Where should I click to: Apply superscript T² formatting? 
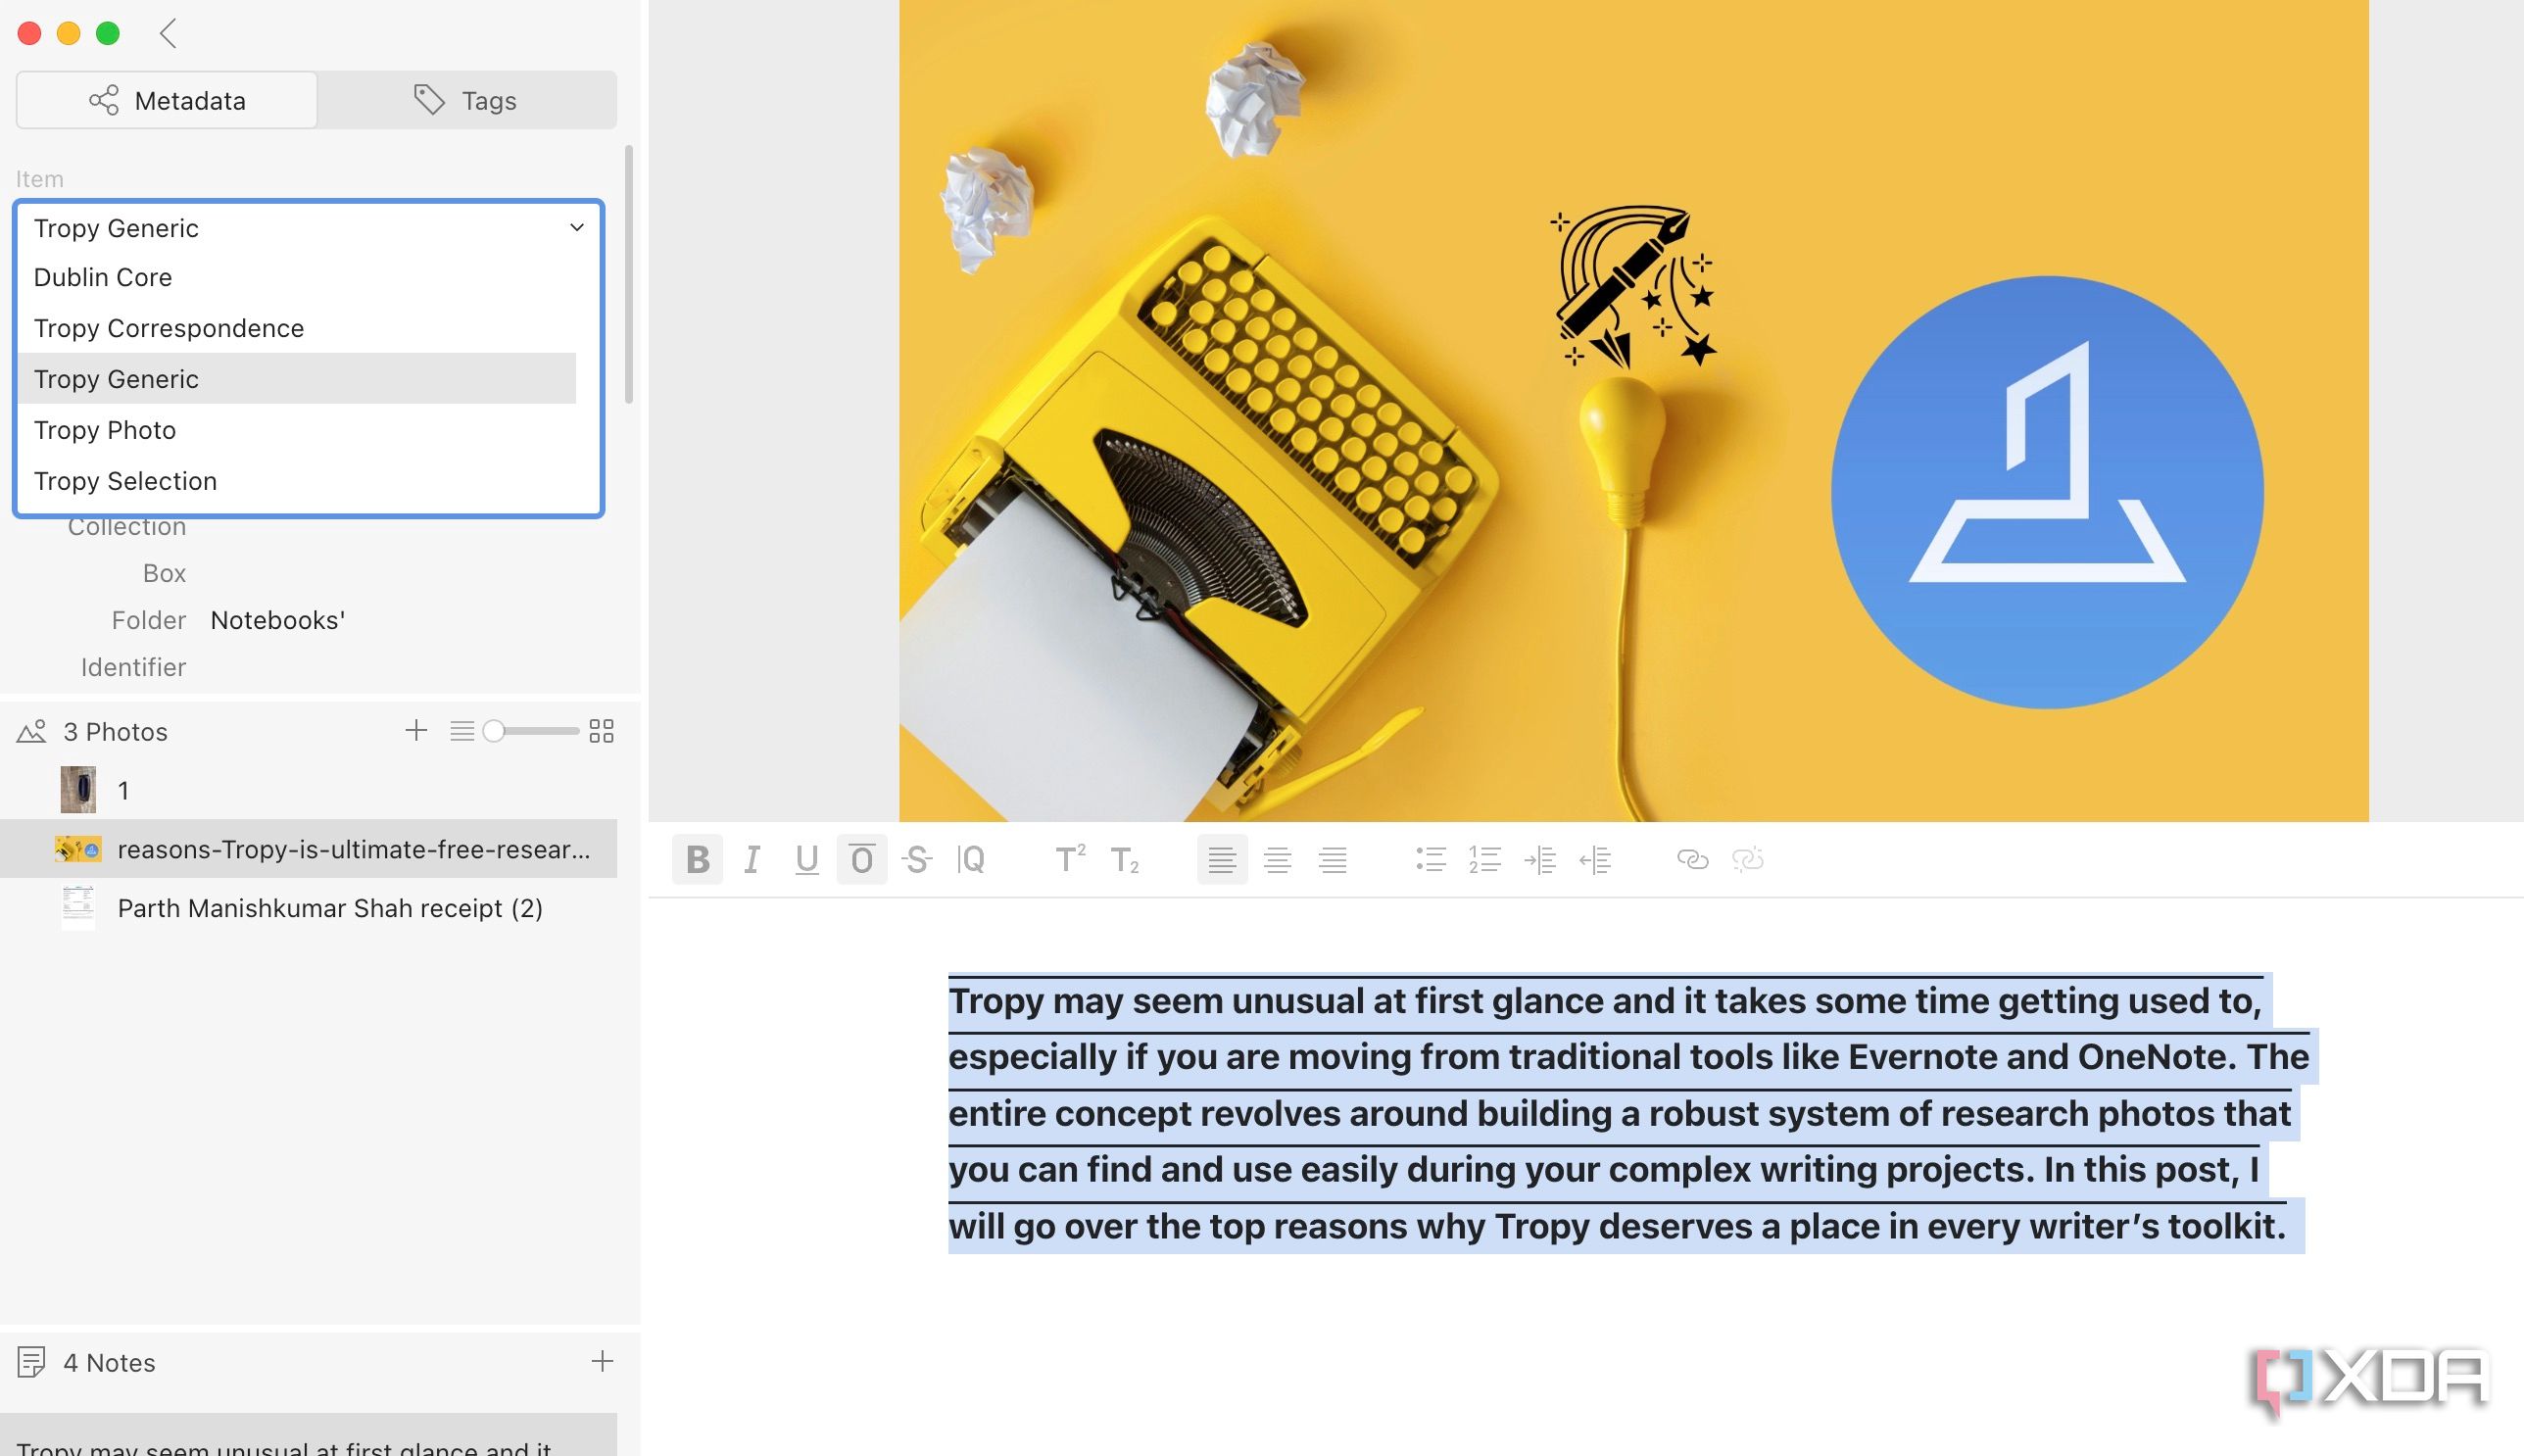(x=1070, y=859)
